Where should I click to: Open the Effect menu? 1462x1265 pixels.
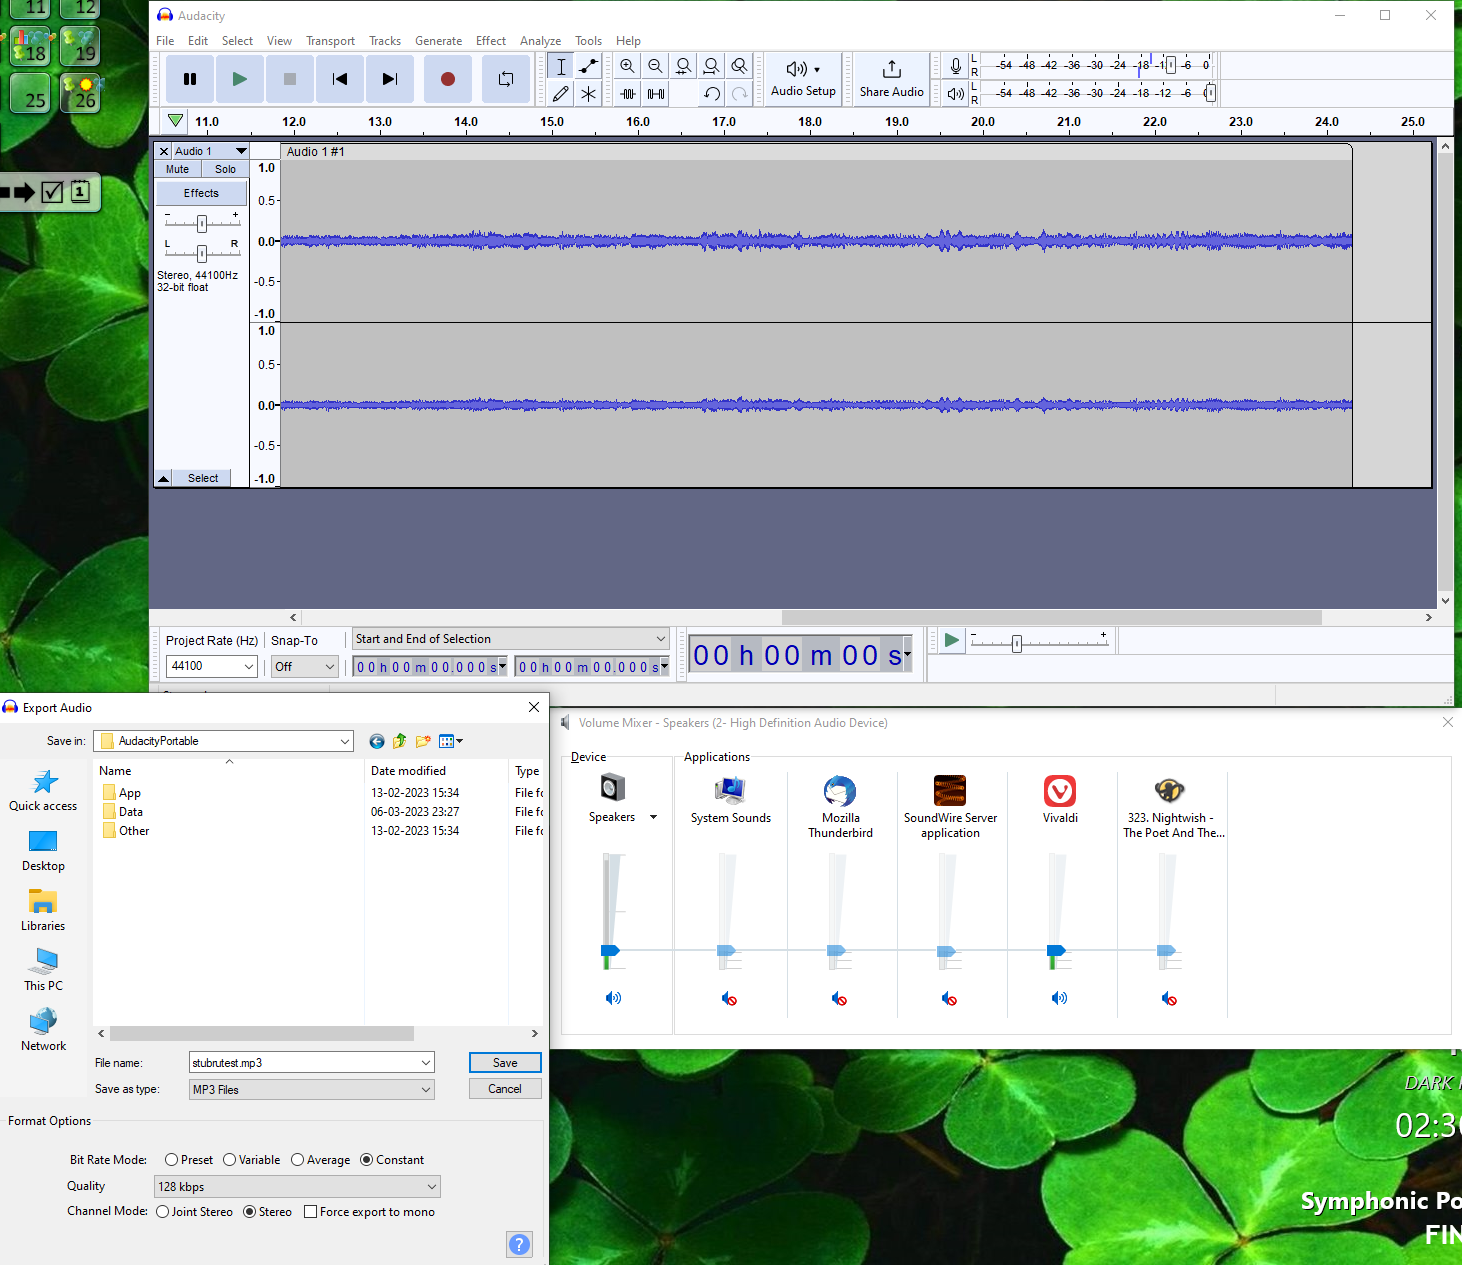click(490, 41)
